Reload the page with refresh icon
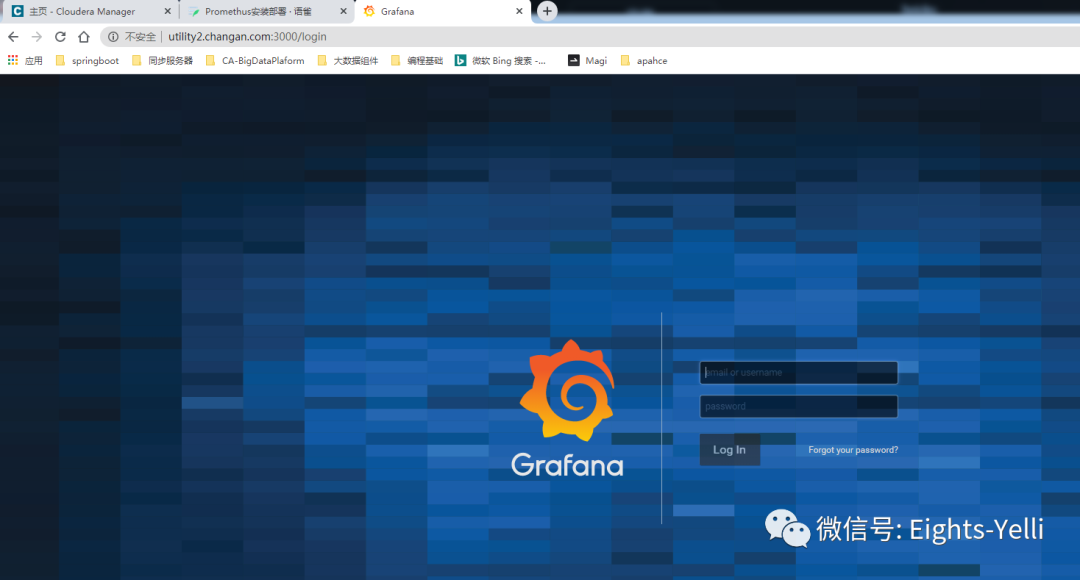The width and height of the screenshot is (1080, 580). click(x=61, y=37)
